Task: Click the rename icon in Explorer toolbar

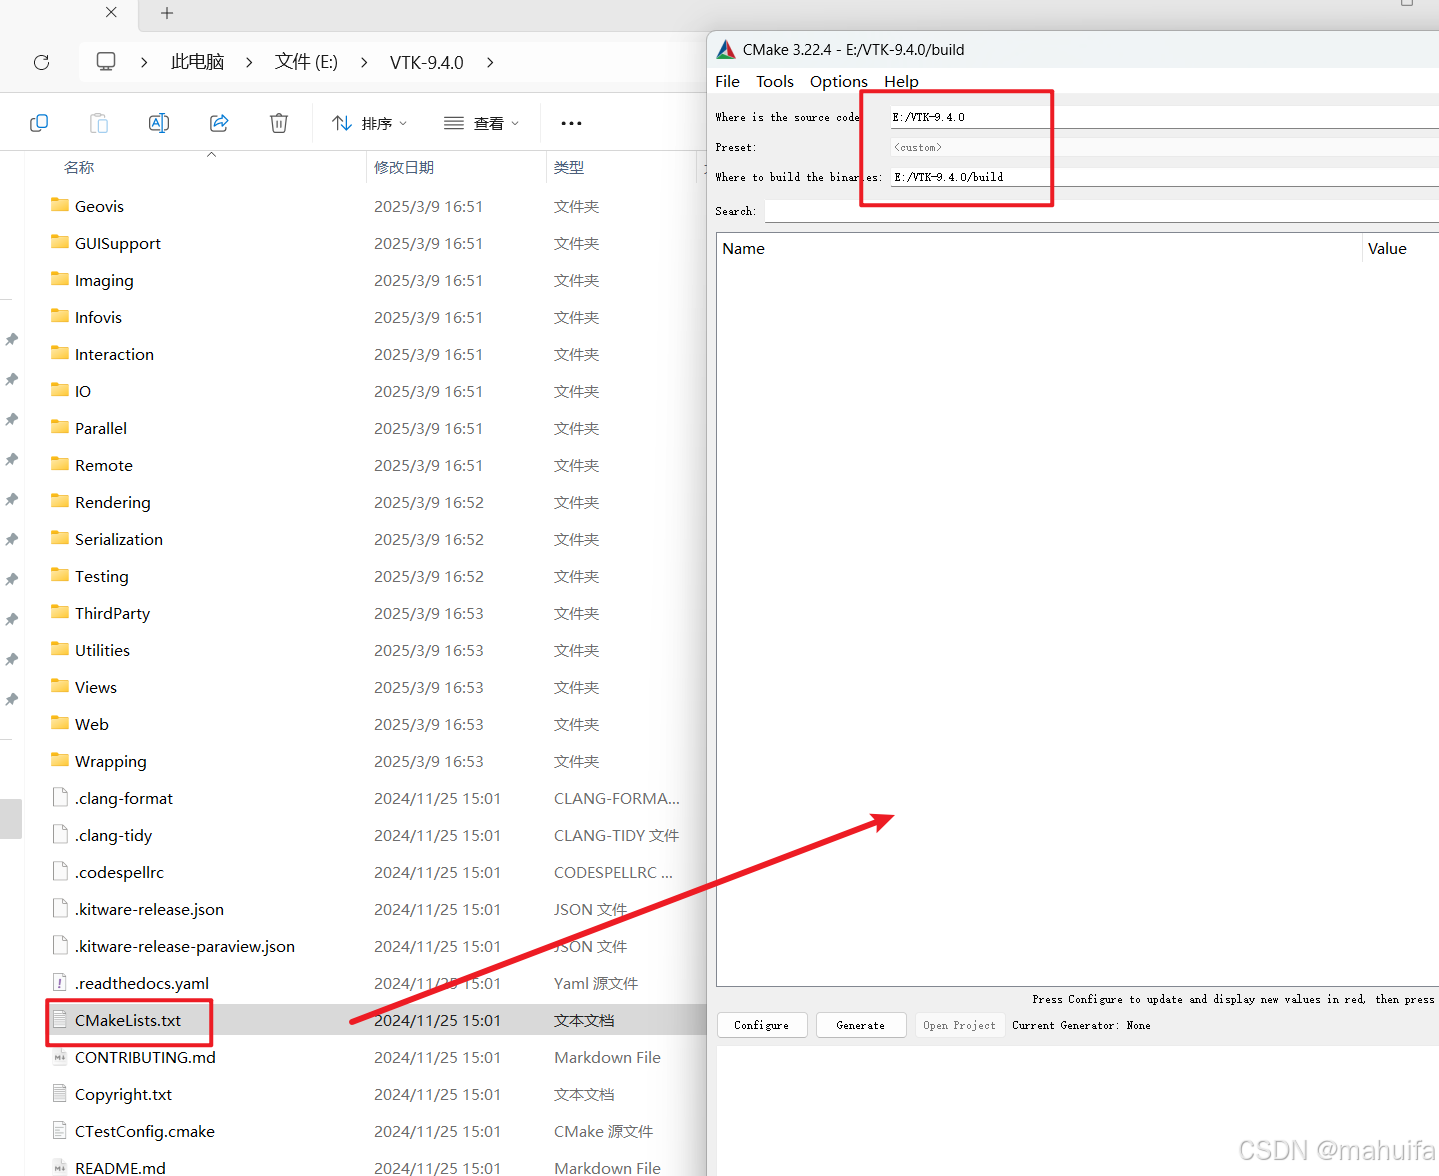Action: 159,123
